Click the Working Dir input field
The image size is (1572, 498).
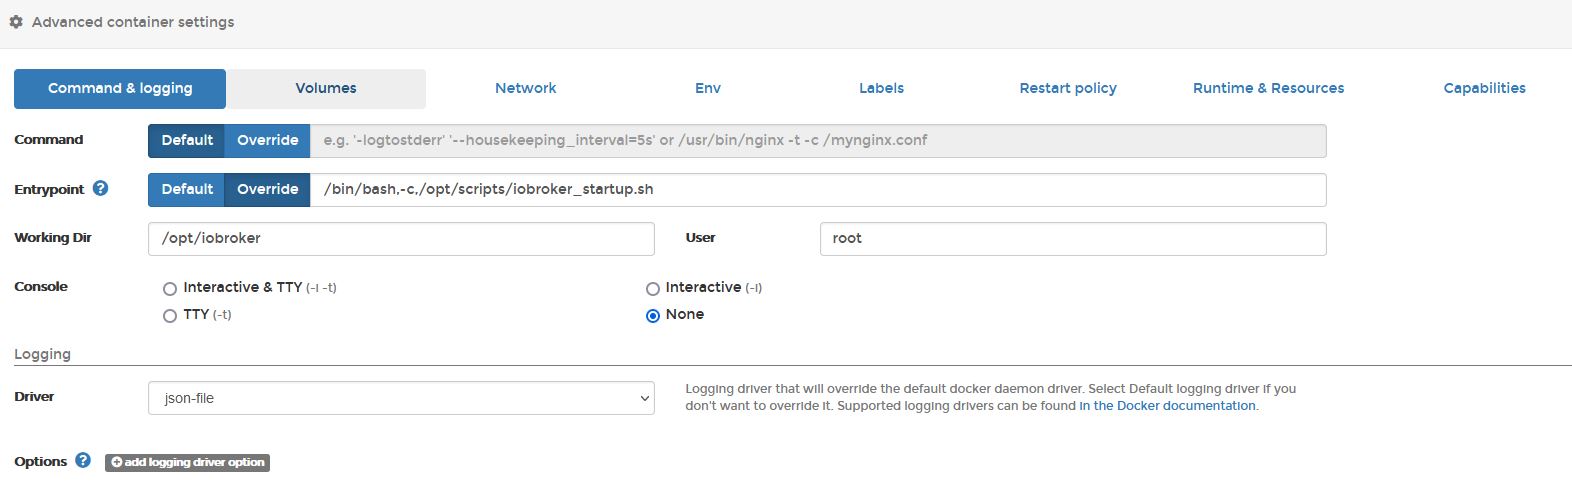pos(401,239)
